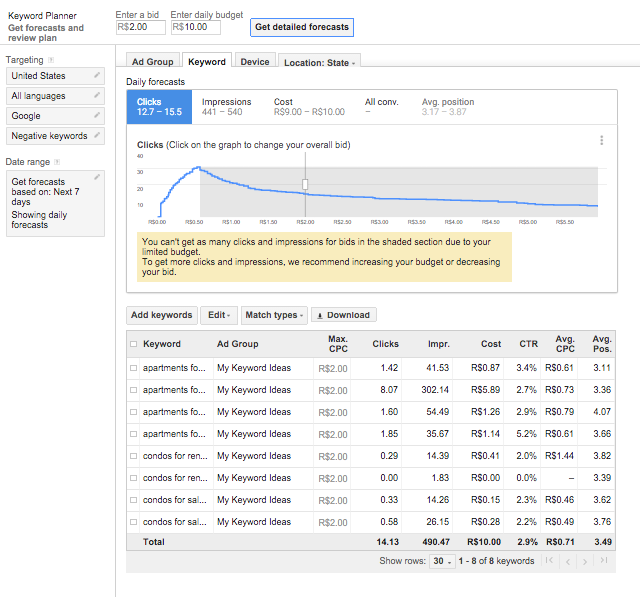The image size is (640, 597).
Task: Switch to the Ad Group tab
Action: tap(153, 60)
